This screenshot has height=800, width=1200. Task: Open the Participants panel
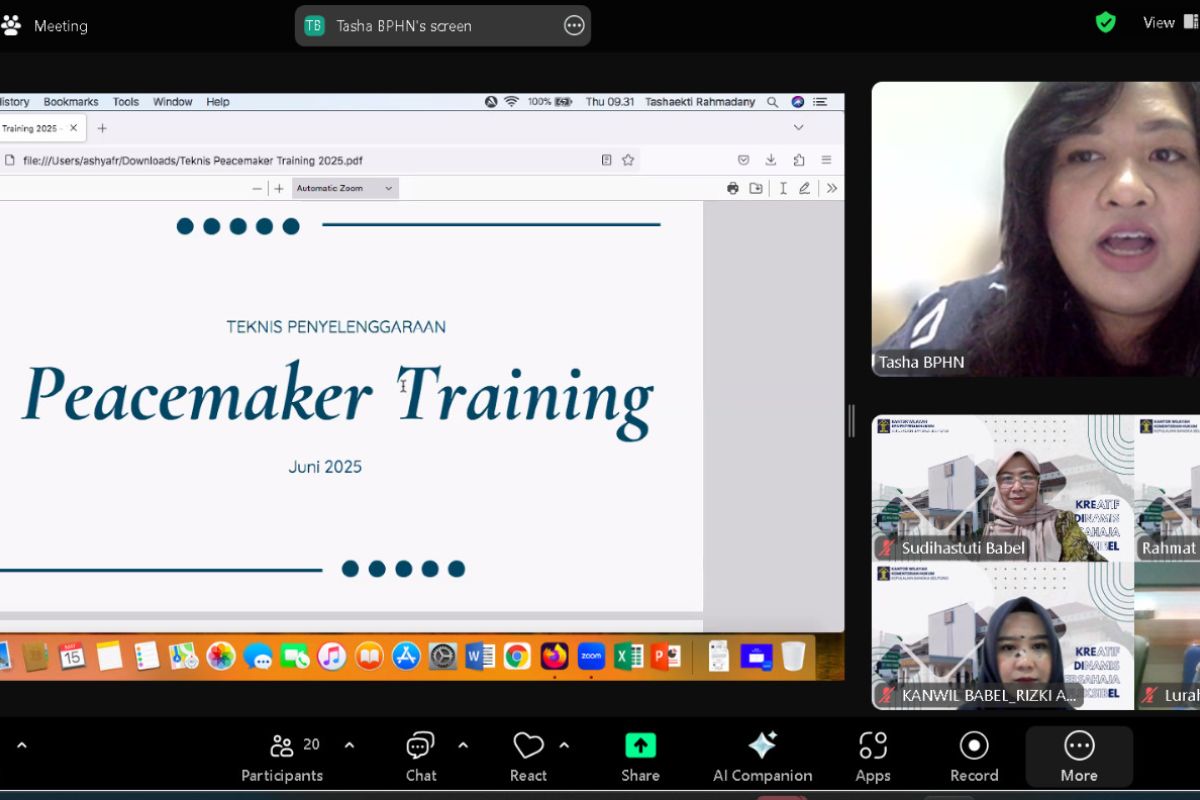[x=282, y=757]
